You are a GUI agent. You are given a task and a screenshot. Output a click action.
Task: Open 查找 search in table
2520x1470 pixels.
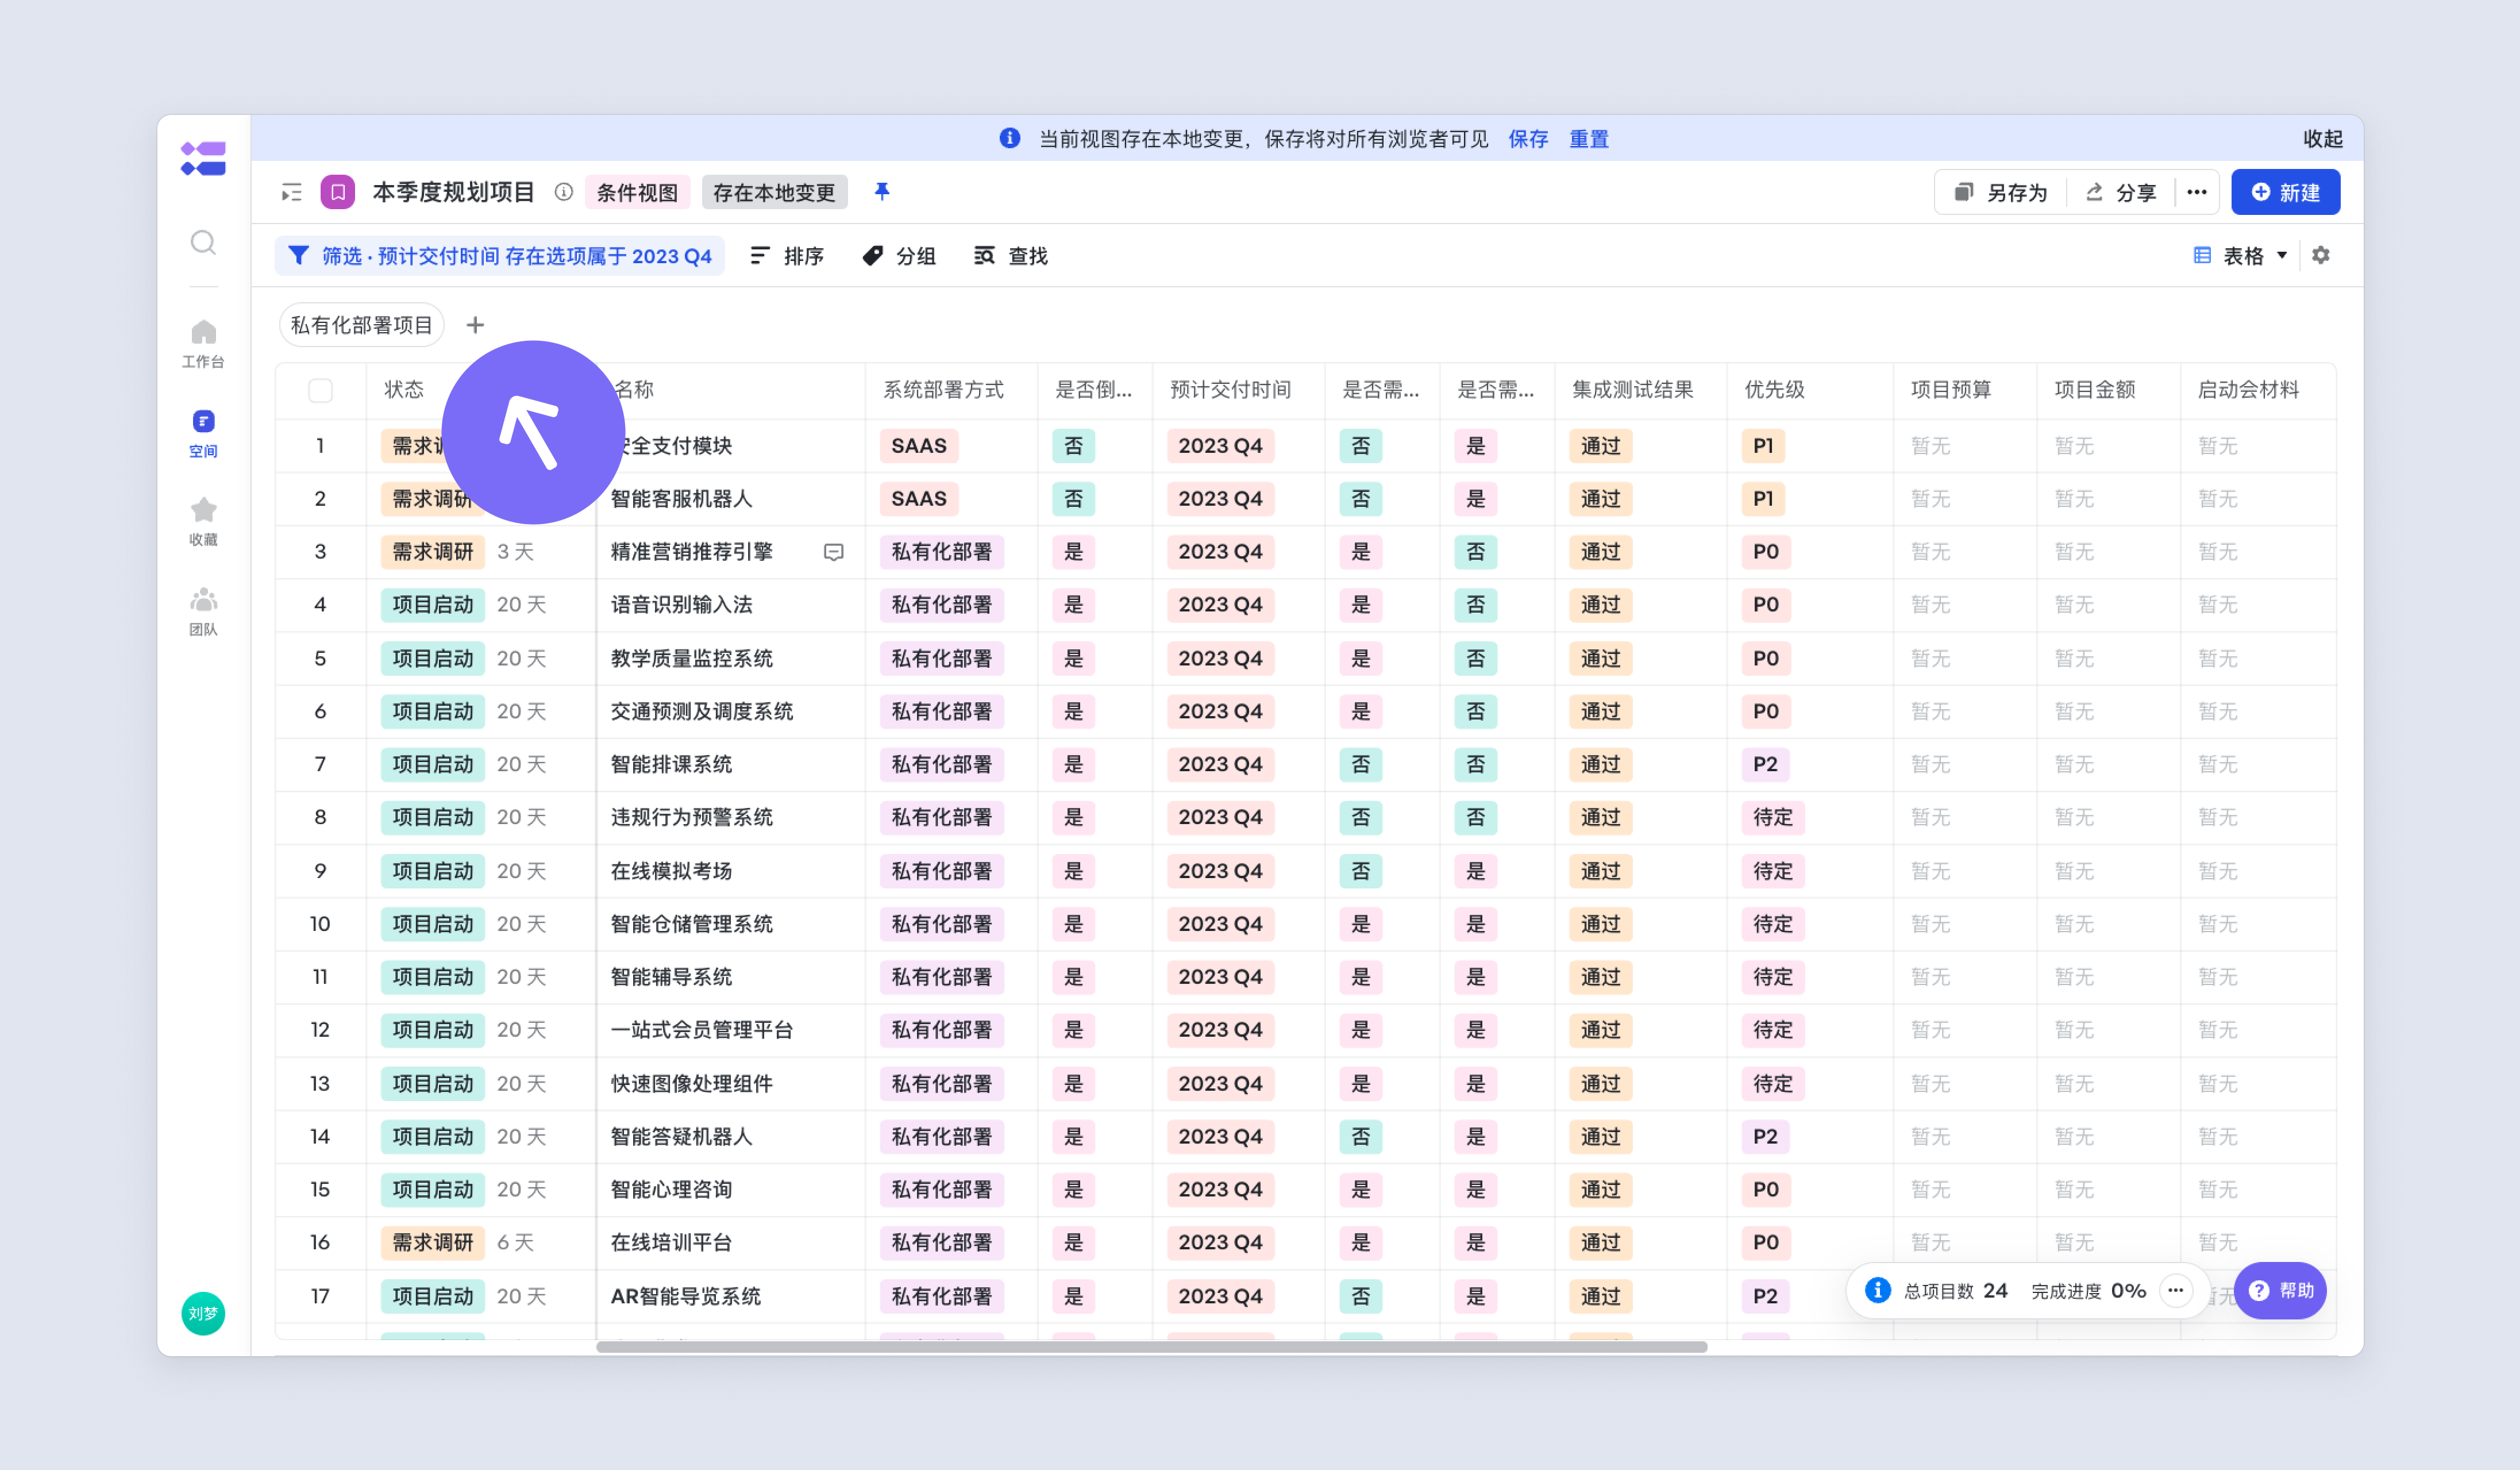pyautogui.click(x=1011, y=256)
